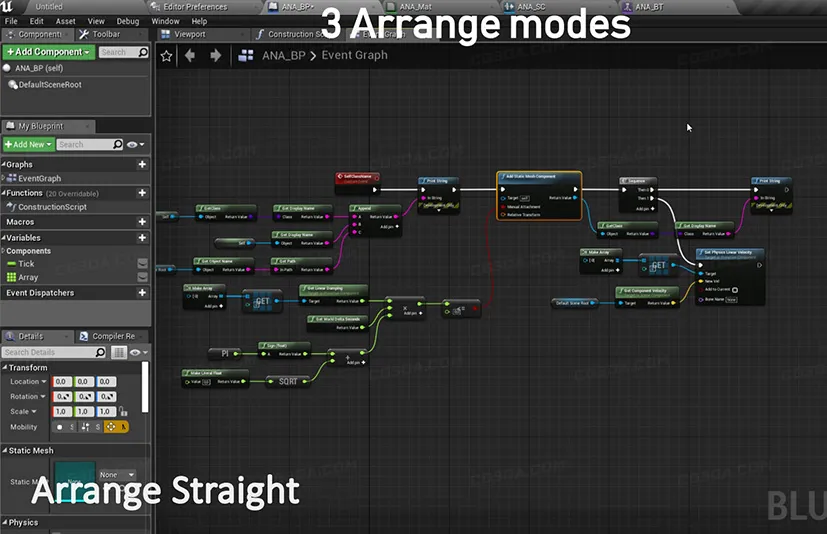This screenshot has height=534, width=827.
Task: Open the Add Component dropdown
Action: pos(47,52)
